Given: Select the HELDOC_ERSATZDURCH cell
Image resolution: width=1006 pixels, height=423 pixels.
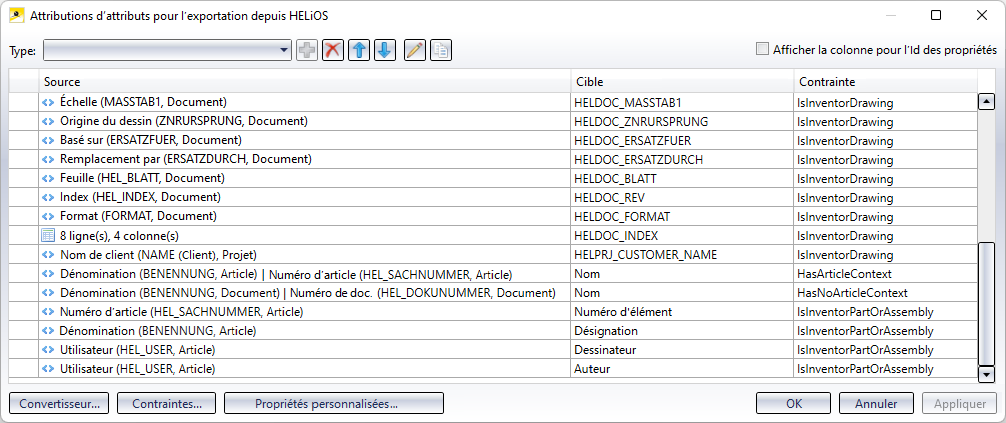Looking at the screenshot, I should click(682, 159).
